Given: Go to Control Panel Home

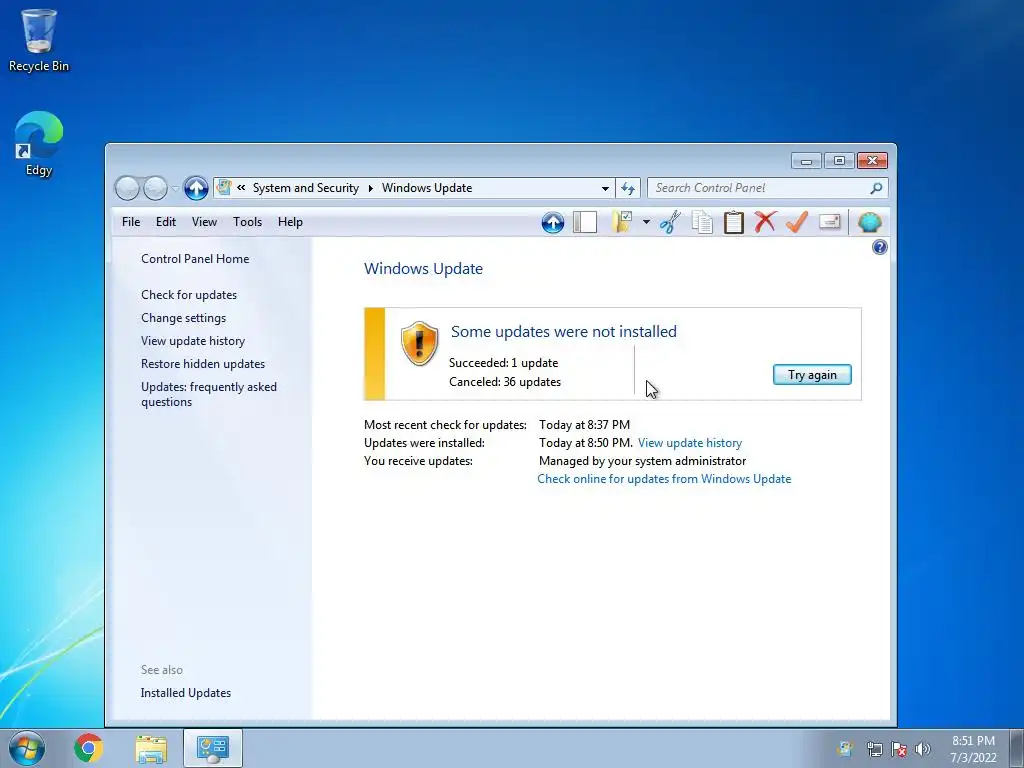Looking at the screenshot, I should pyautogui.click(x=195, y=259).
